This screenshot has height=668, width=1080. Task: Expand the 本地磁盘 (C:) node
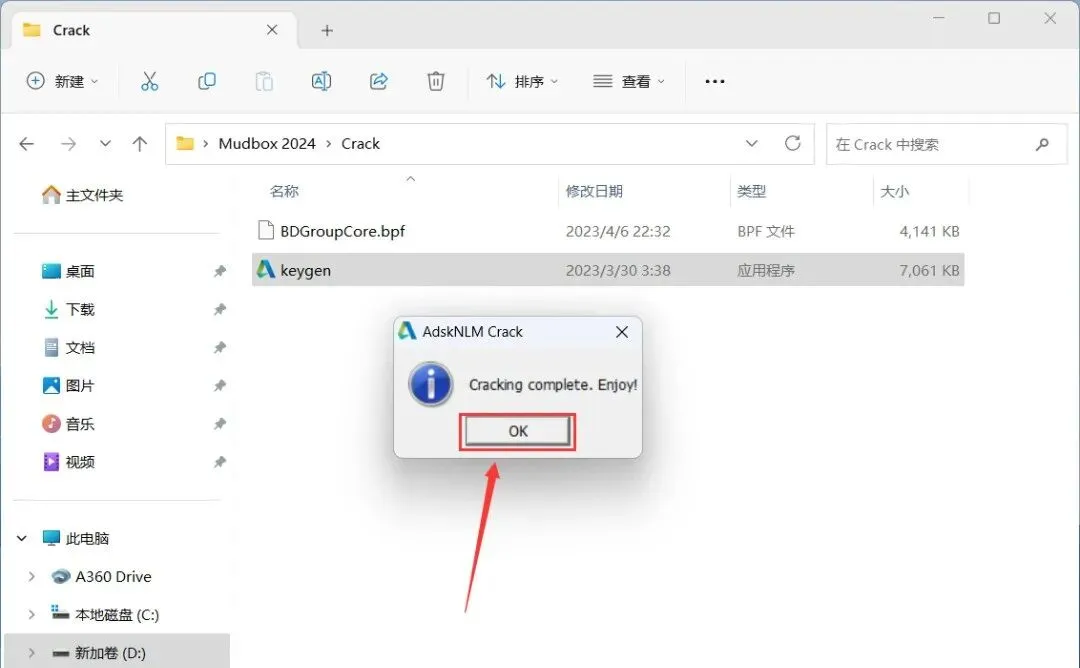tap(32, 614)
